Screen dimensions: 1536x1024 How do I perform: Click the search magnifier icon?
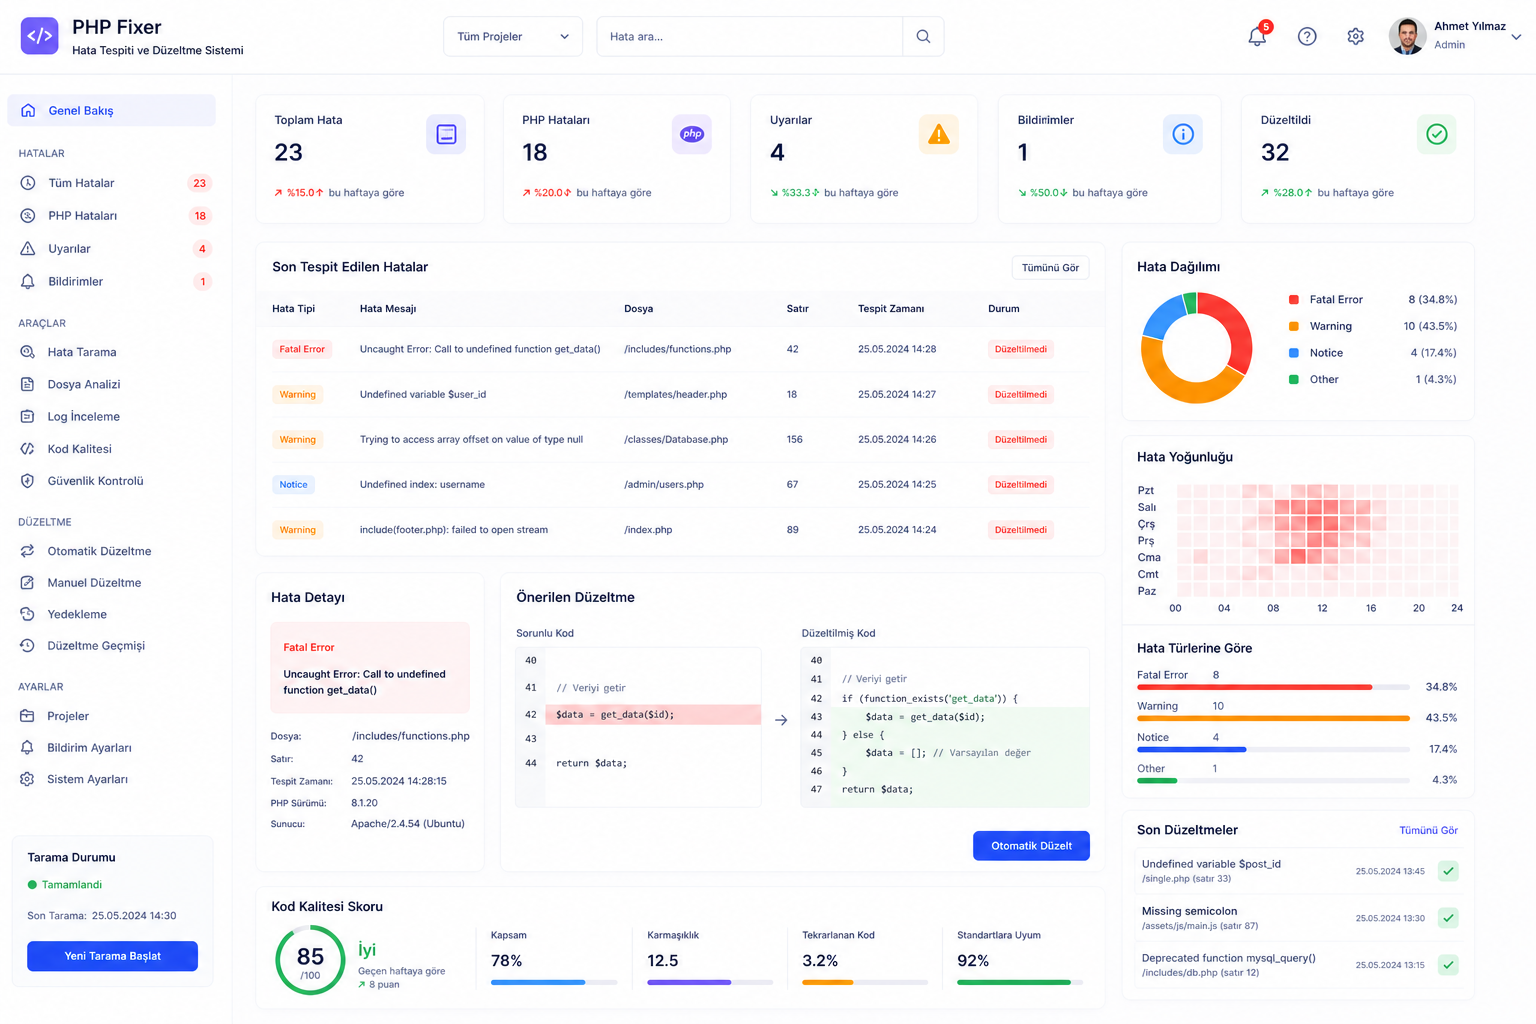tap(923, 36)
